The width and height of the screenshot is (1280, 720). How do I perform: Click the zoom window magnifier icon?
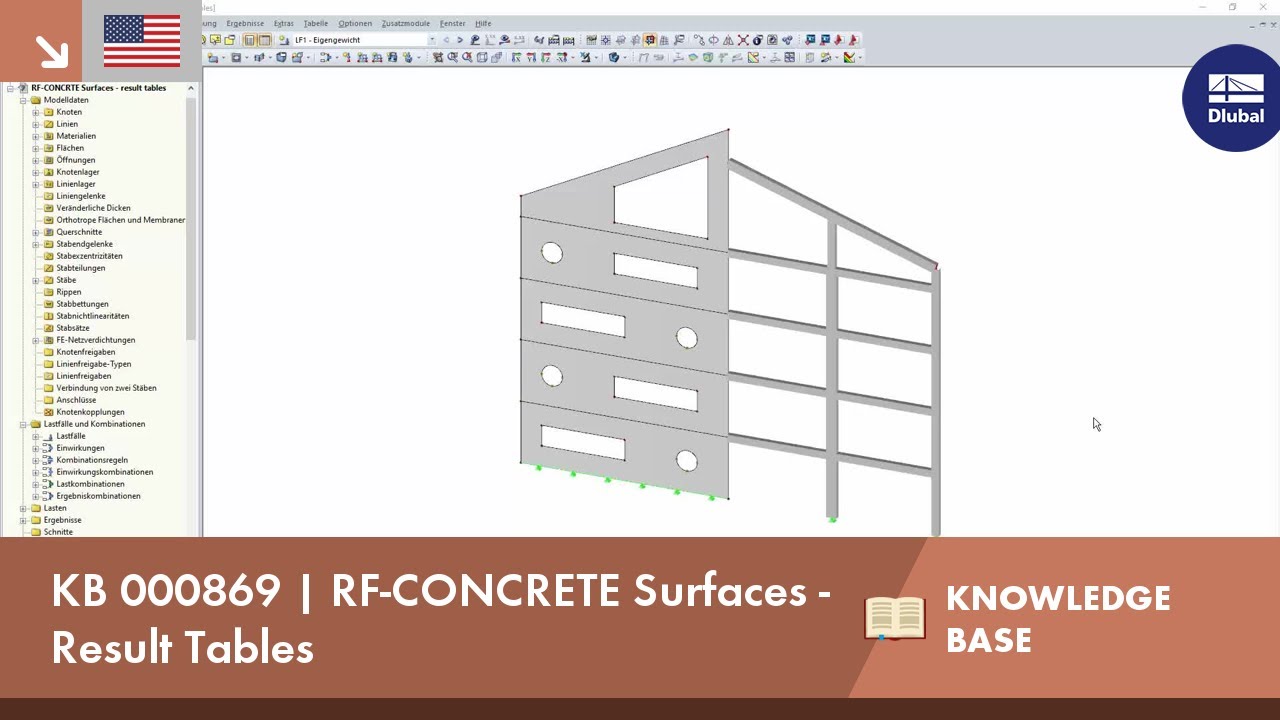click(x=453, y=57)
